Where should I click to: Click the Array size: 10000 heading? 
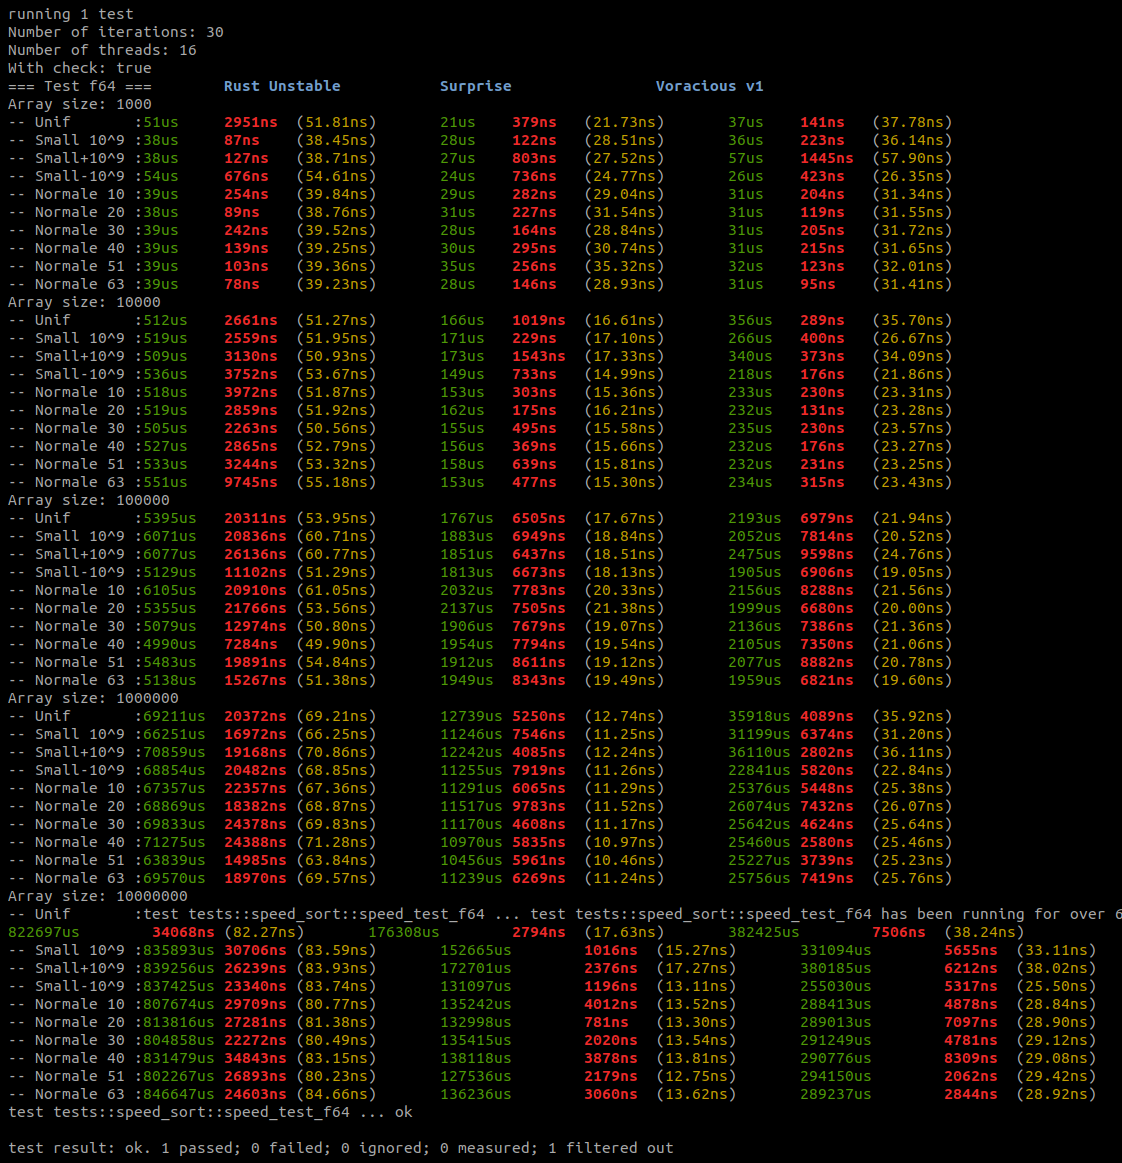tap(84, 302)
